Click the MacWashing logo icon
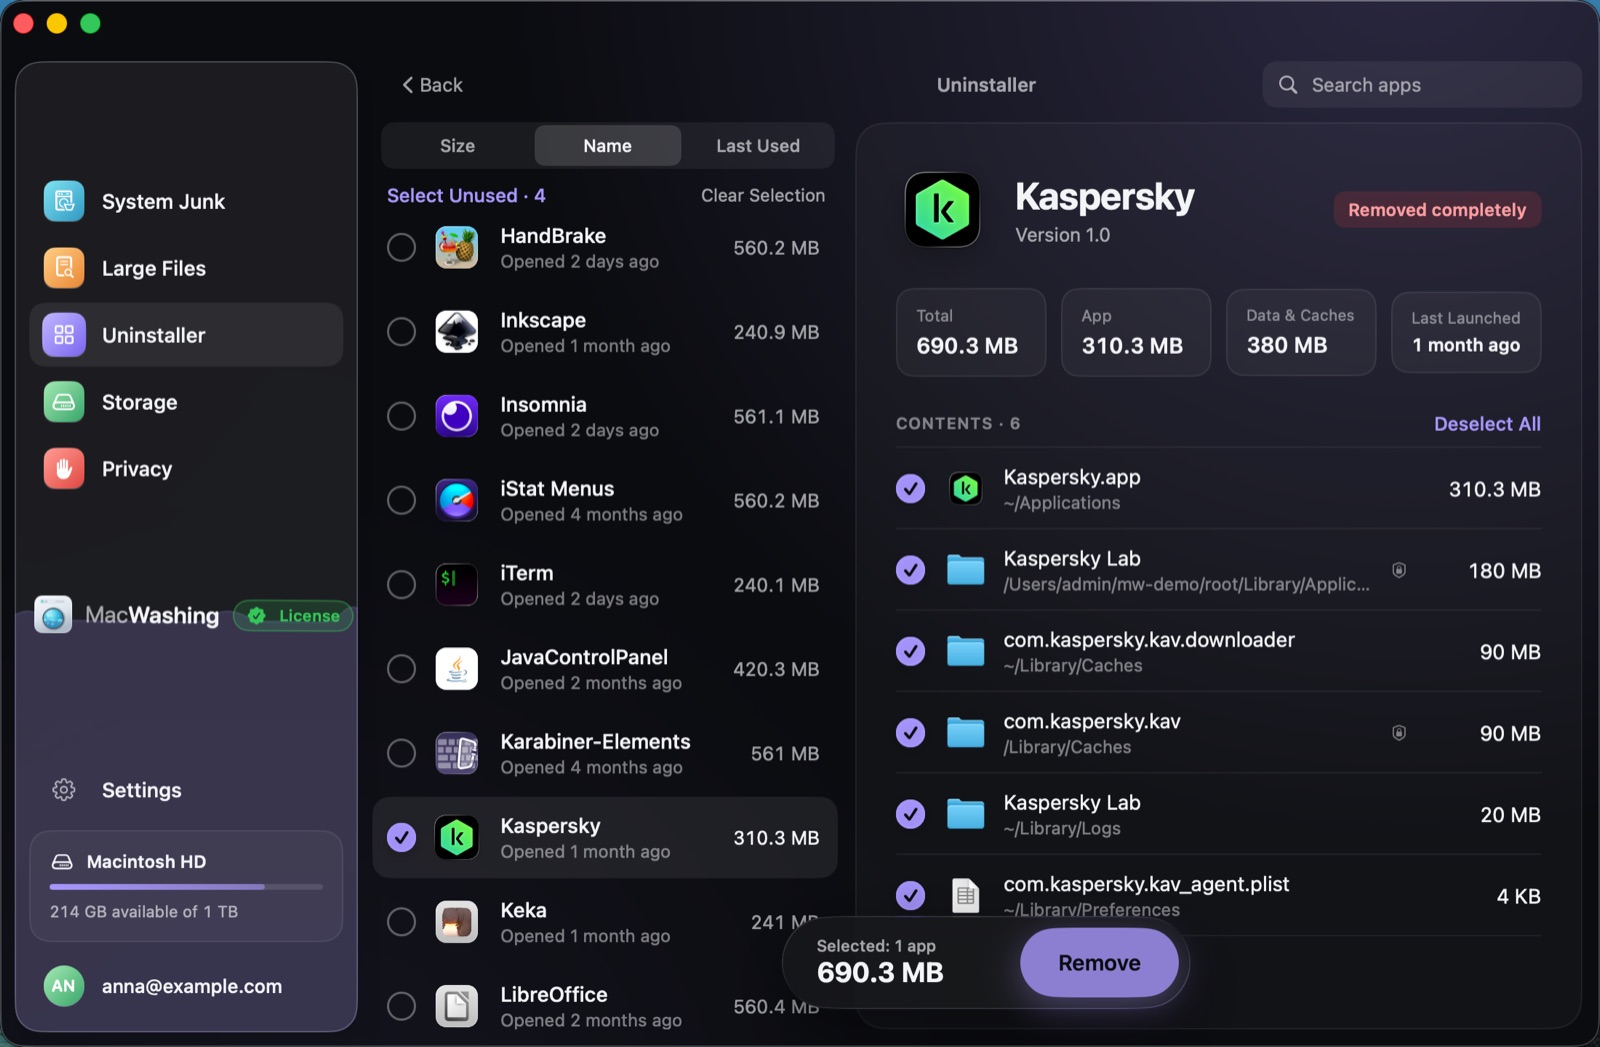The width and height of the screenshot is (1600, 1047). click(x=53, y=615)
